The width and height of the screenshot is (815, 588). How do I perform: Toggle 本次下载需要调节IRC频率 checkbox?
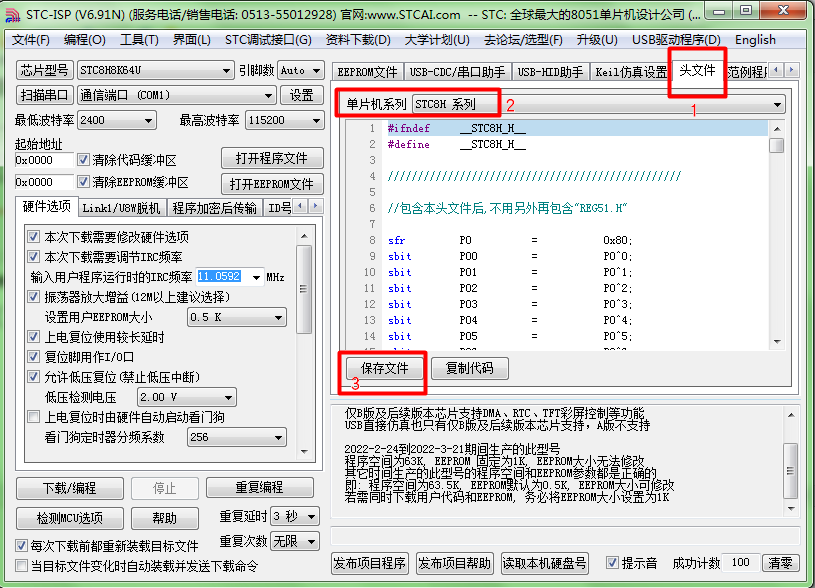(34, 257)
